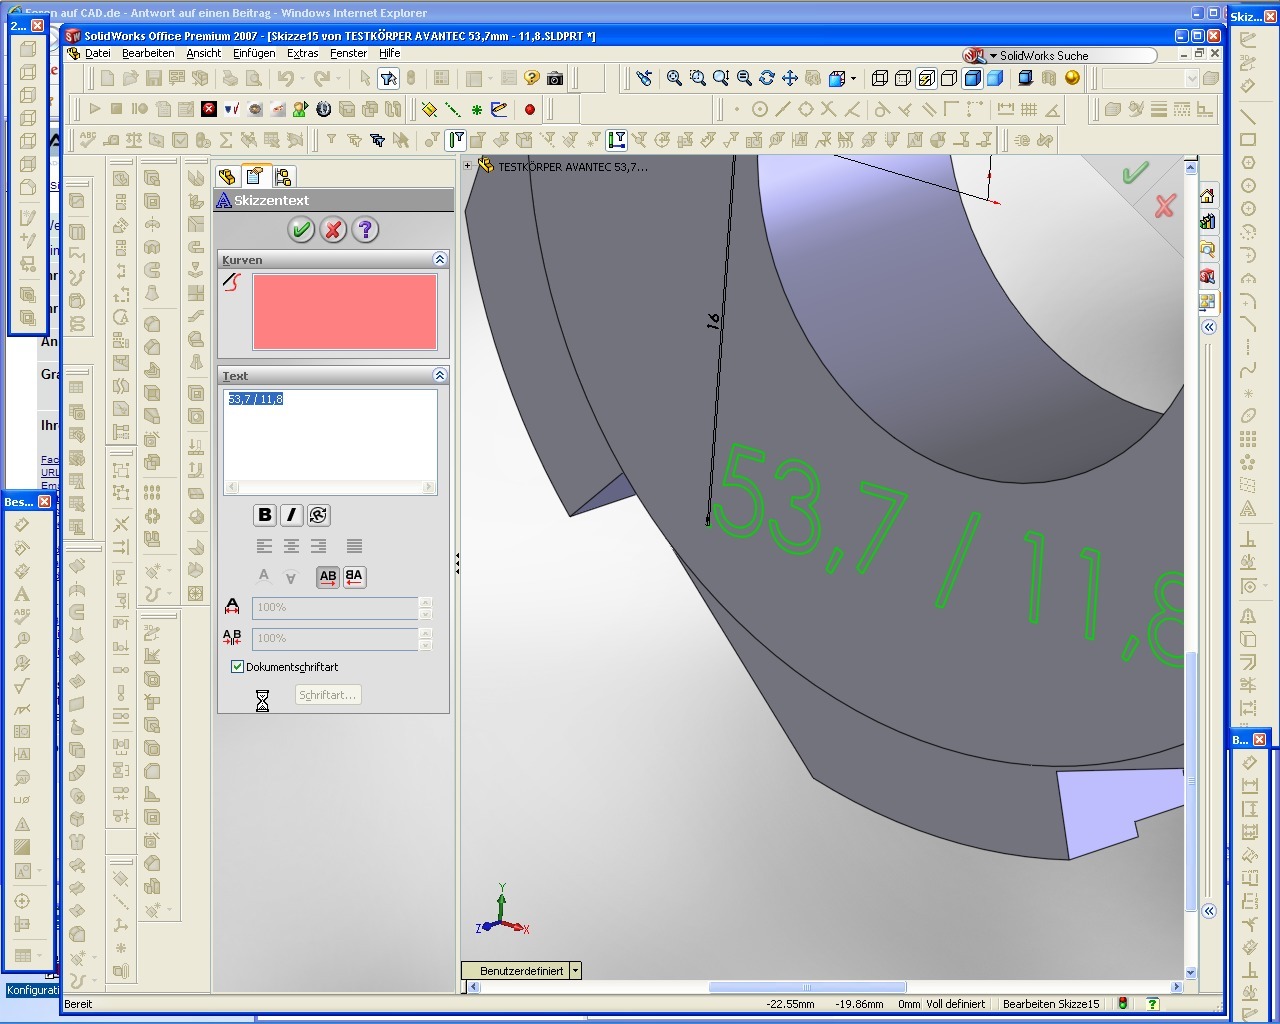This screenshot has width=1280, height=1024.
Task: Open the Benutzerdefiniert view dropdown
Action: pyautogui.click(x=575, y=971)
